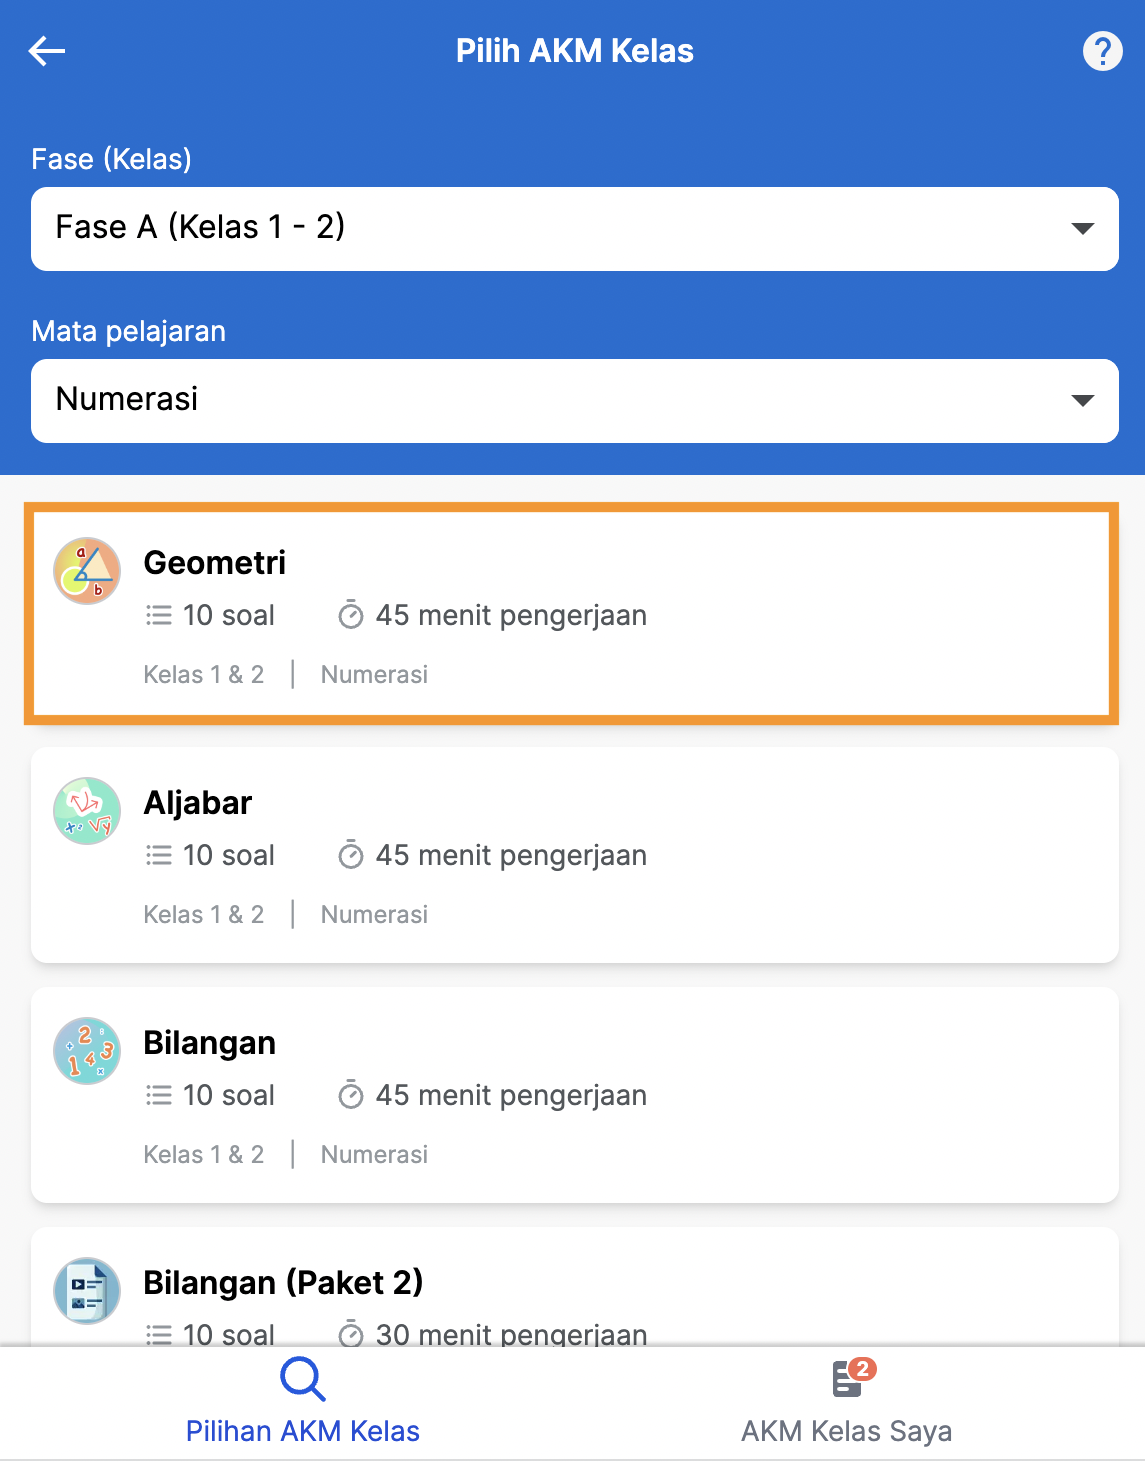Go back using the arrow icon
The height and width of the screenshot is (1462, 1145).
47,51
